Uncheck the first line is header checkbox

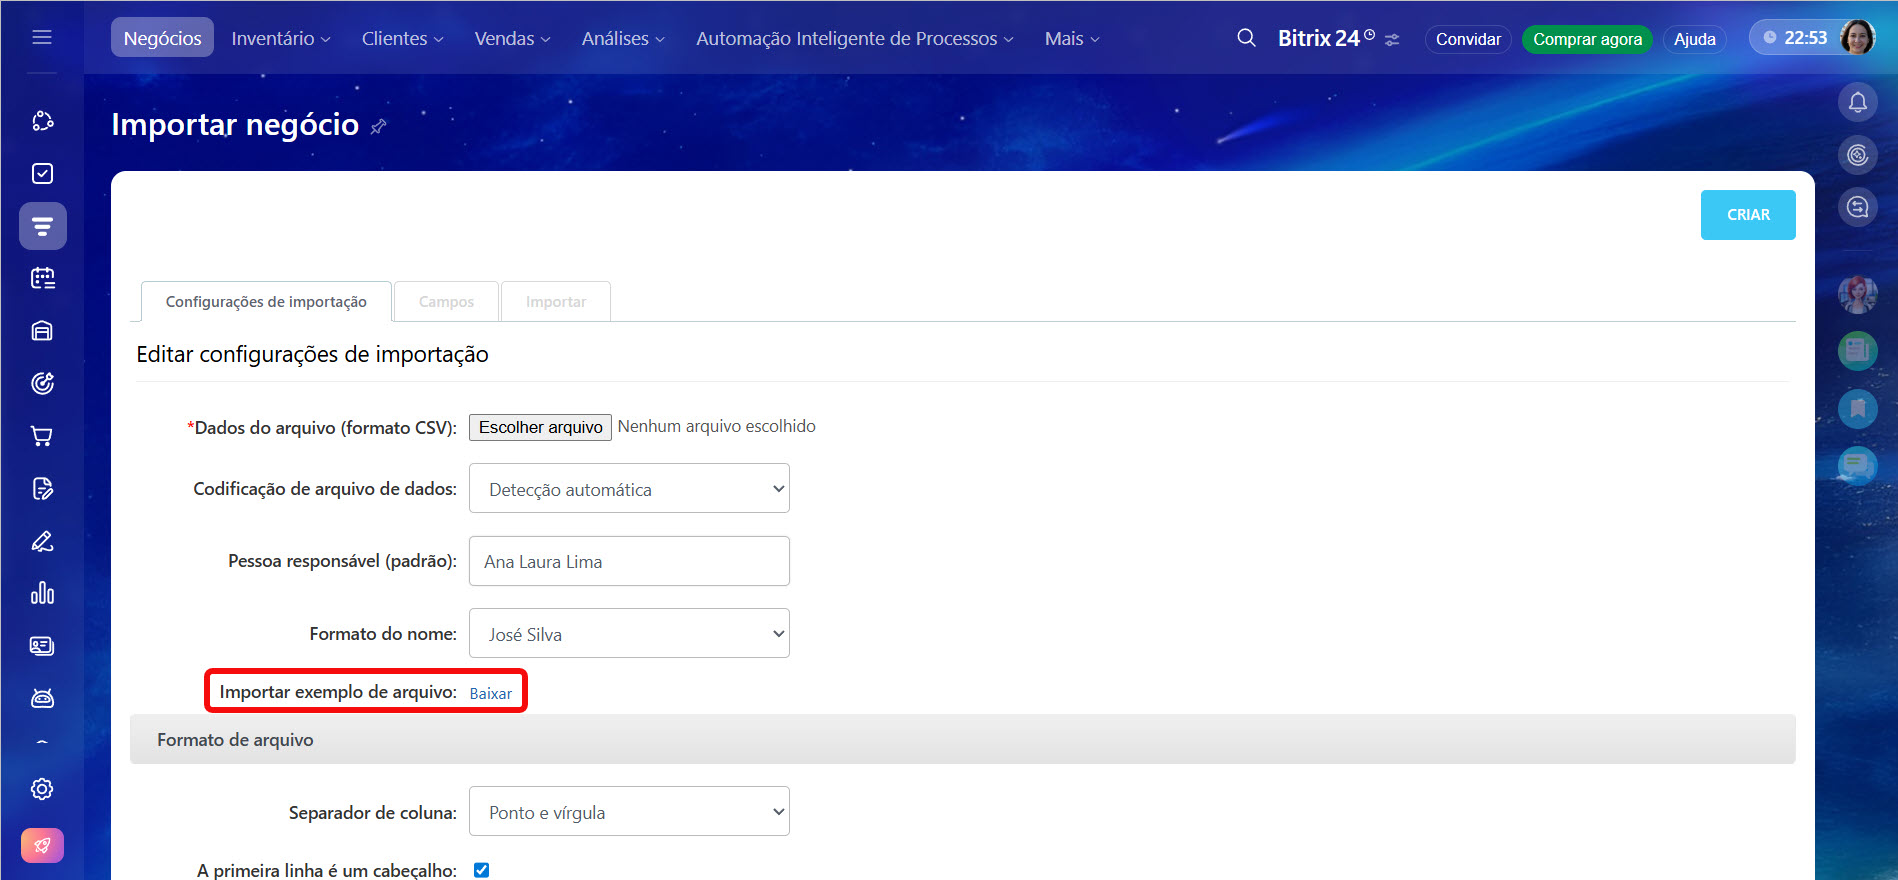[x=481, y=870]
